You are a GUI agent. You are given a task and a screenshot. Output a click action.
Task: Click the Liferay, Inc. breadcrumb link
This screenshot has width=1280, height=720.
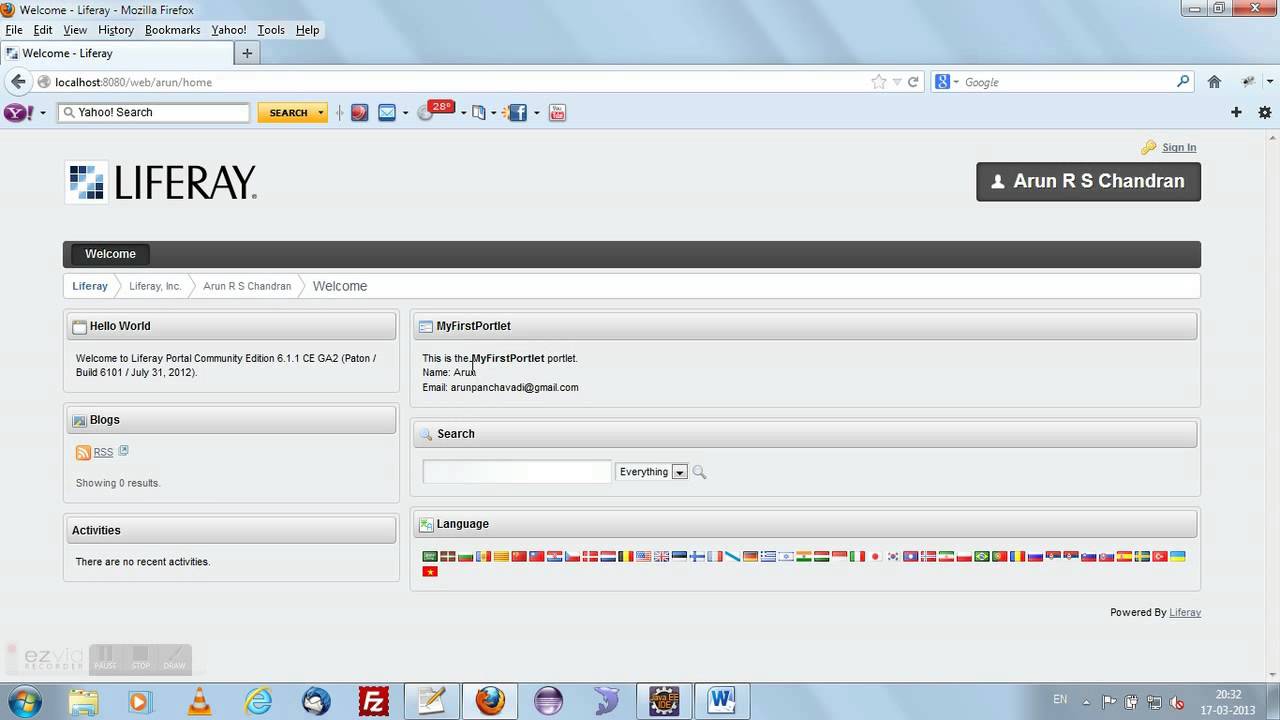tap(155, 286)
